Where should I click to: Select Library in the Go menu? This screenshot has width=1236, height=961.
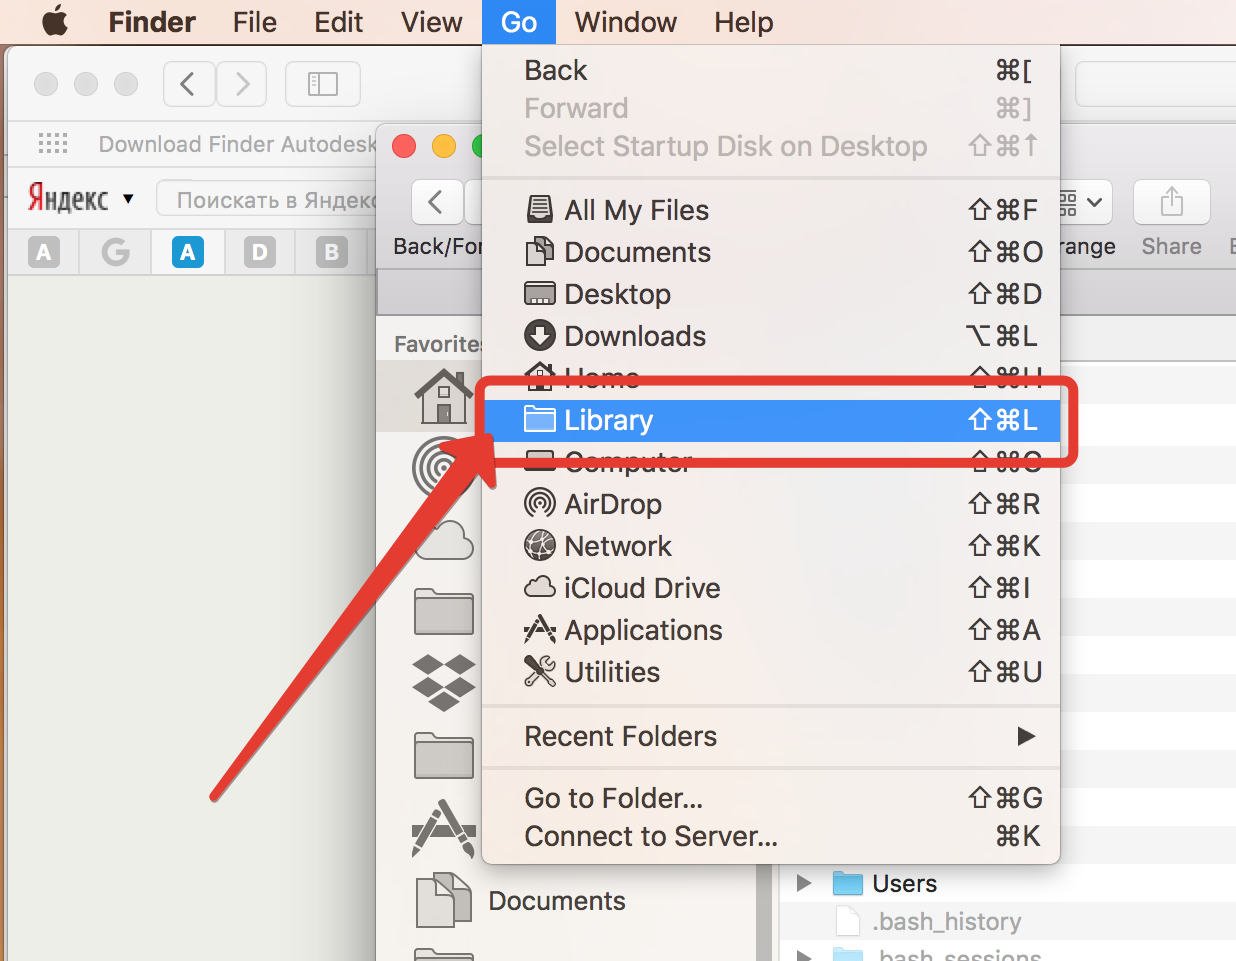771,420
